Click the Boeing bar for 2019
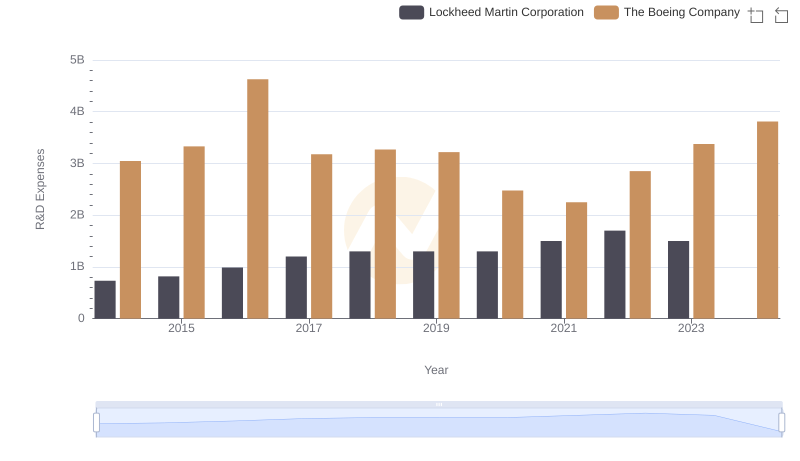This screenshot has width=800, height=461. 449,236
